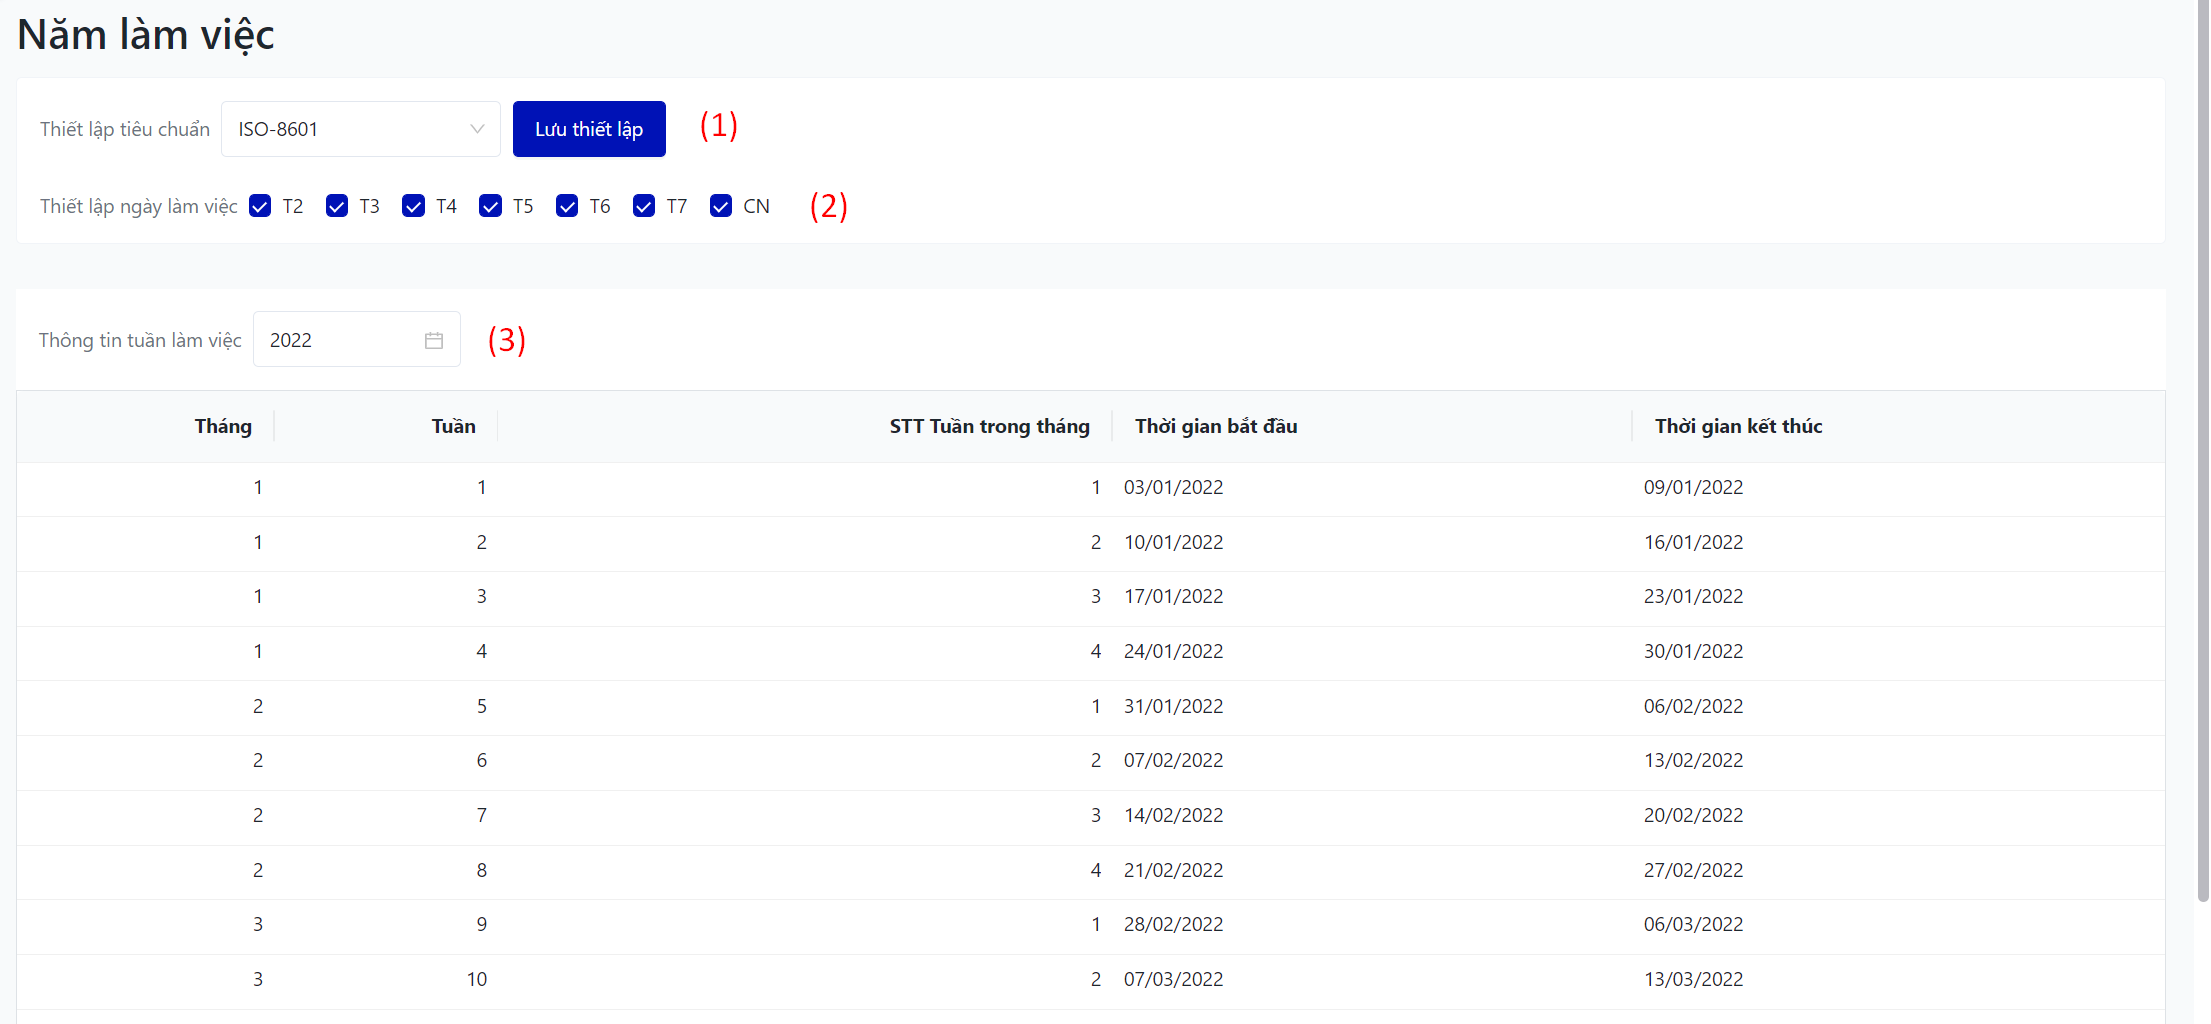
Task: Toggle the T3 working day checkbox
Action: tap(337, 206)
